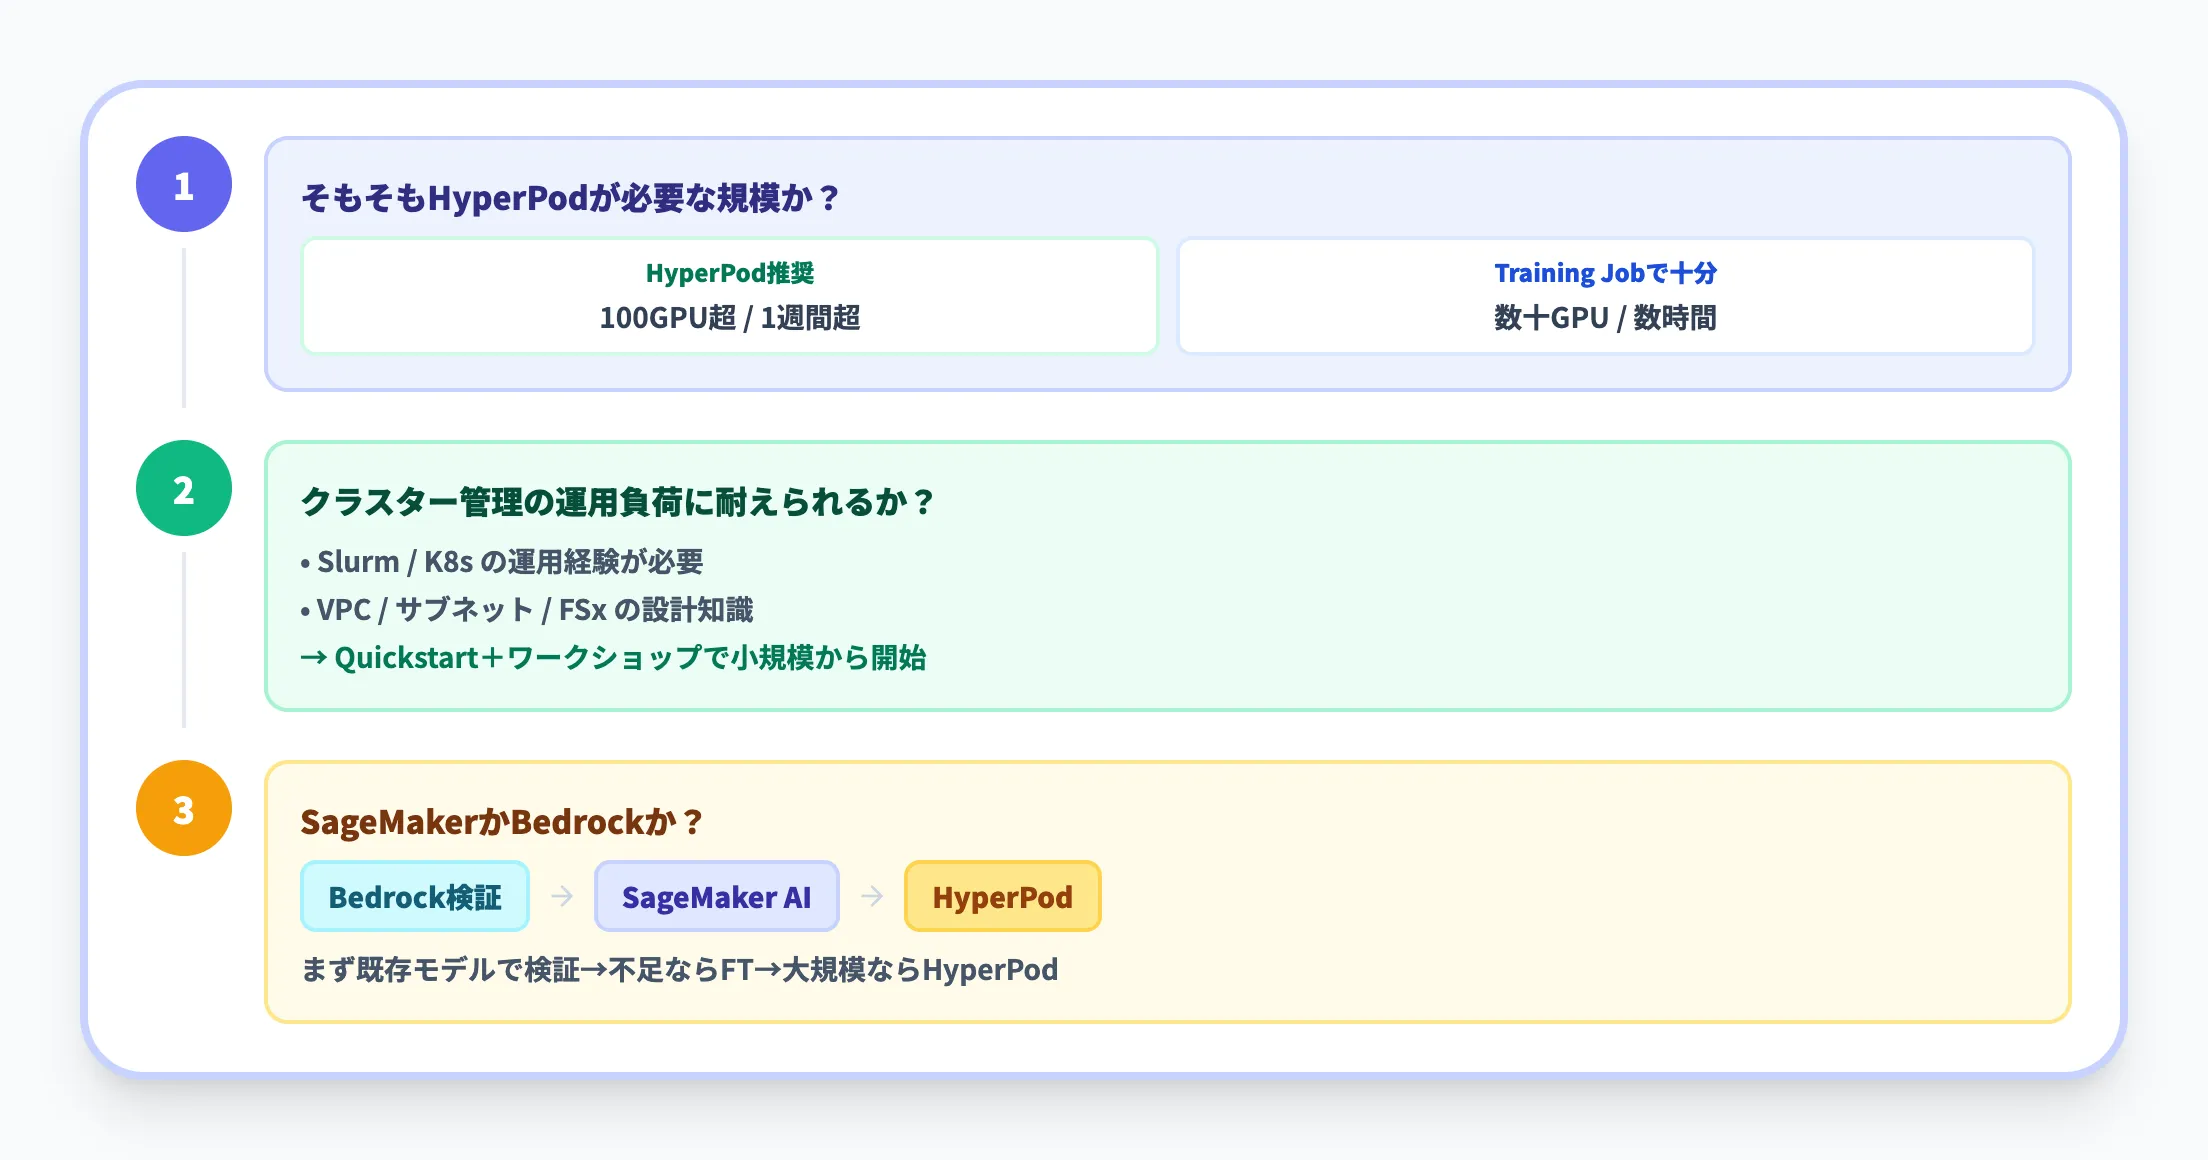Click the Quickstart＋ワークショップで小規模から開始 link

(615, 658)
